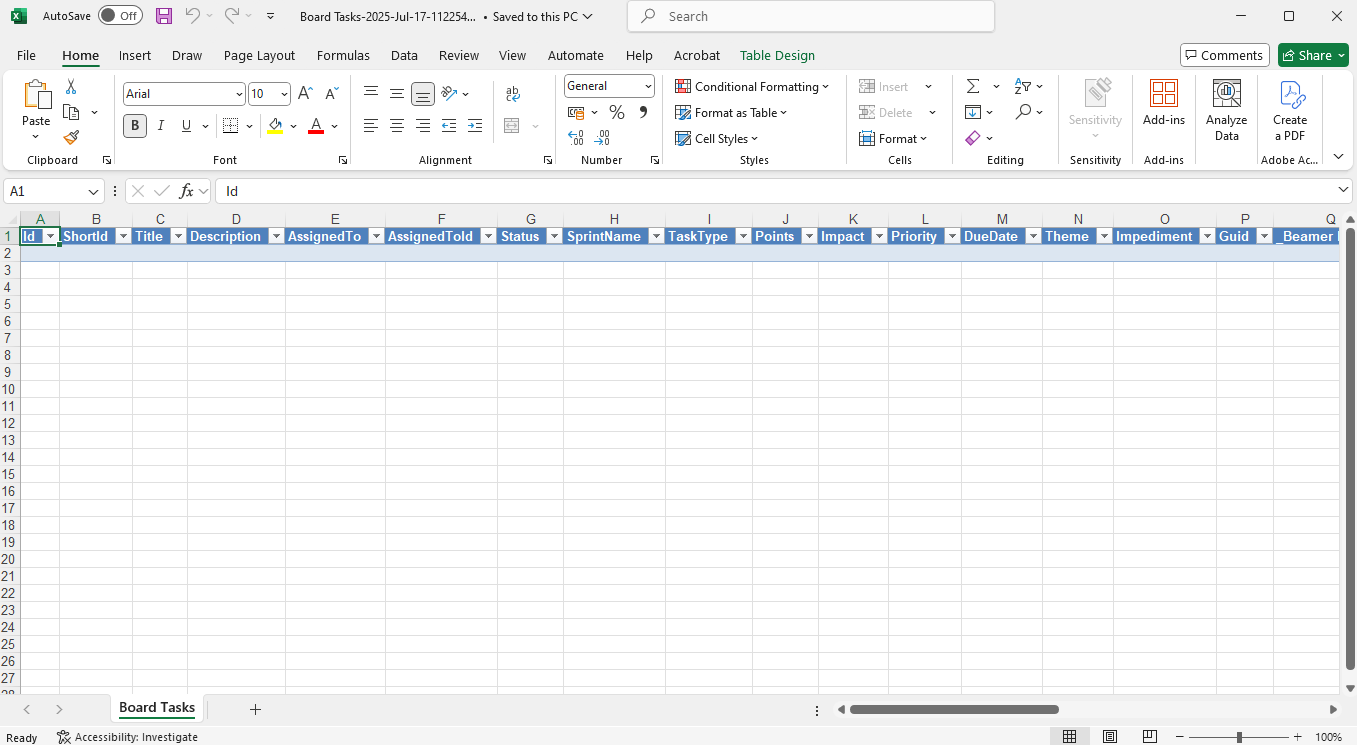
Task: Click the Search box in title bar
Action: [810, 16]
